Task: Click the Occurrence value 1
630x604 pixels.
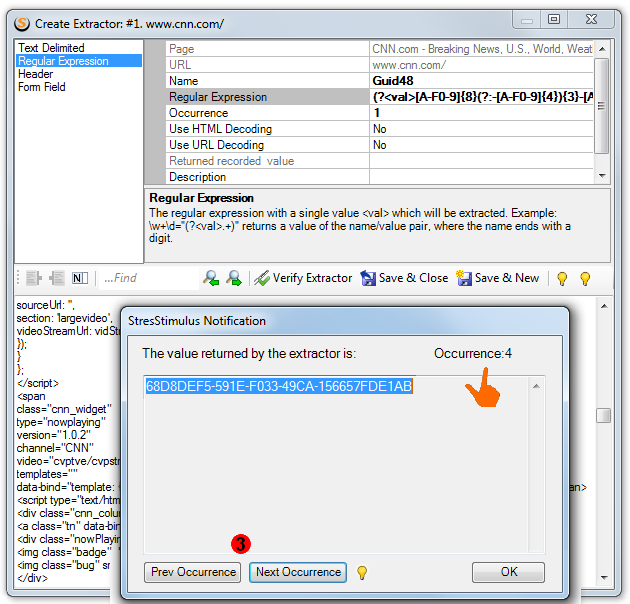Action: [x=481, y=113]
